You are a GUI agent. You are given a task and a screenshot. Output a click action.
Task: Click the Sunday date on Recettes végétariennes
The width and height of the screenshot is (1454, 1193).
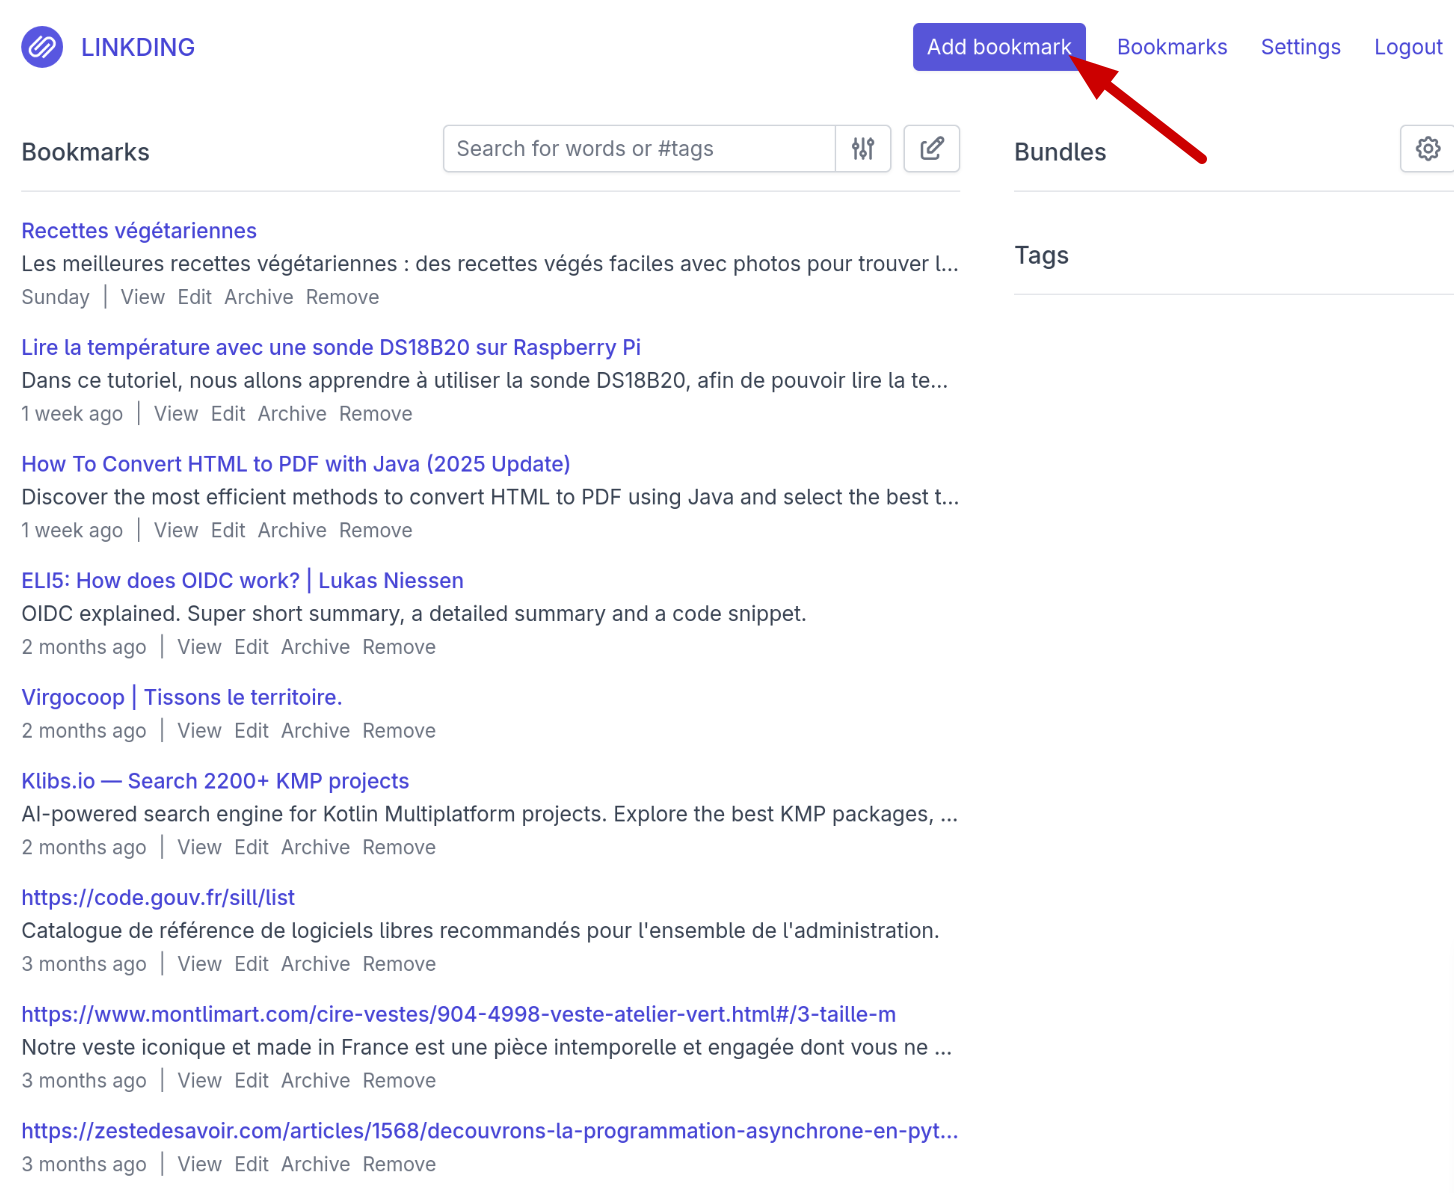pyautogui.click(x=56, y=297)
